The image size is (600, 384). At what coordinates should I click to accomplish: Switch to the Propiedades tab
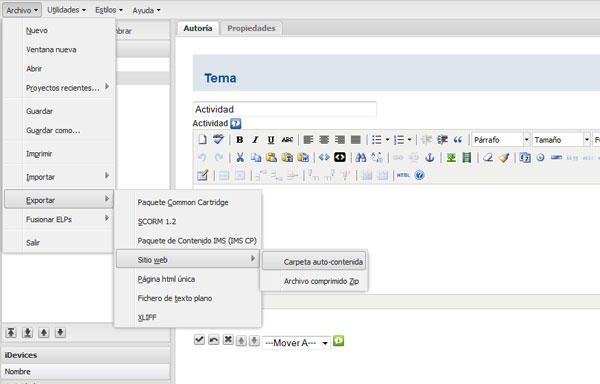(251, 28)
